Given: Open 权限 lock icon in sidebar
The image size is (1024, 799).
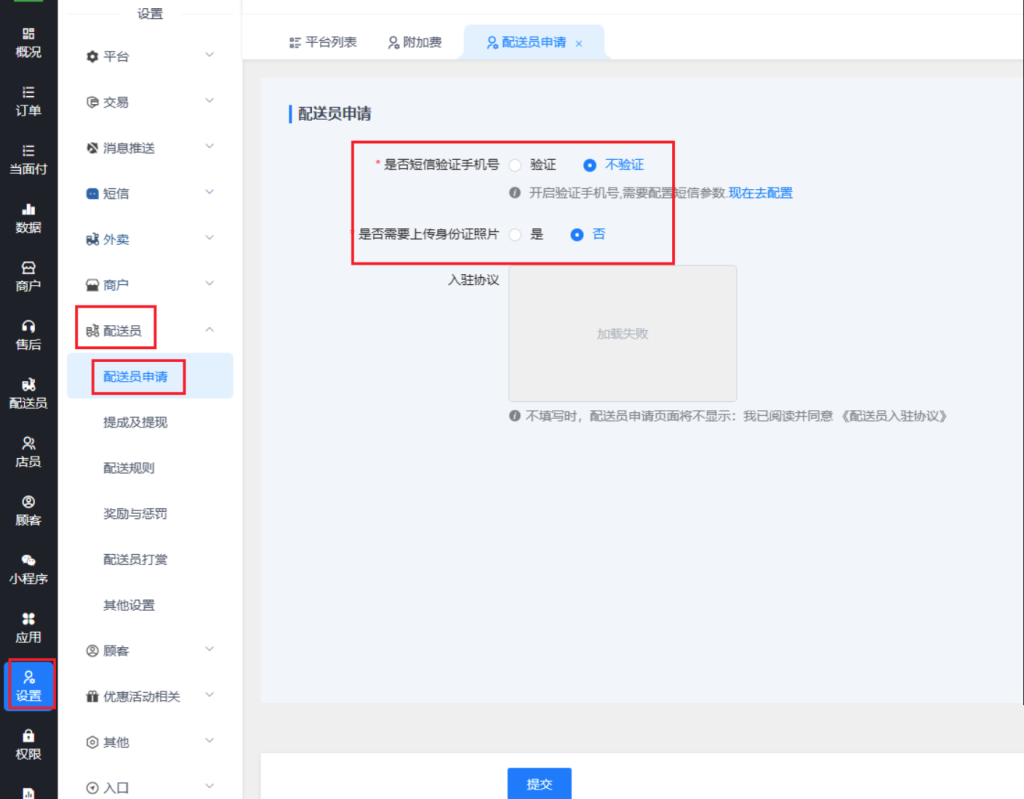Looking at the screenshot, I should pyautogui.click(x=29, y=736).
